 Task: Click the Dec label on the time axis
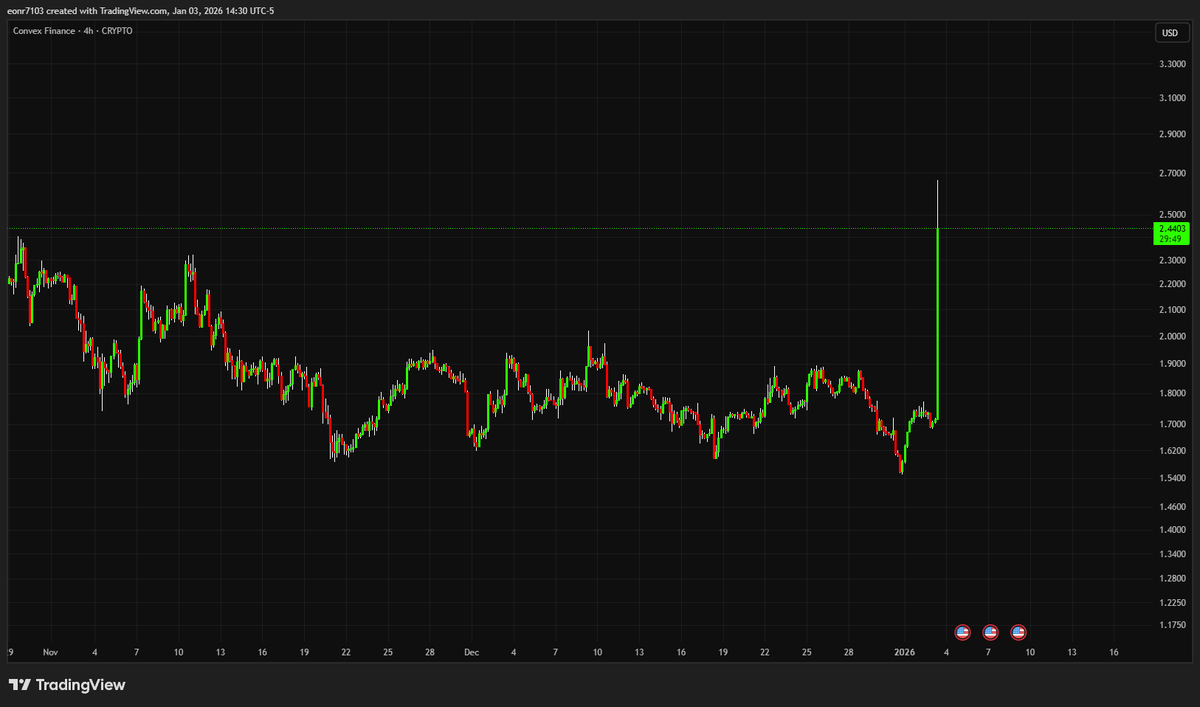(471, 652)
